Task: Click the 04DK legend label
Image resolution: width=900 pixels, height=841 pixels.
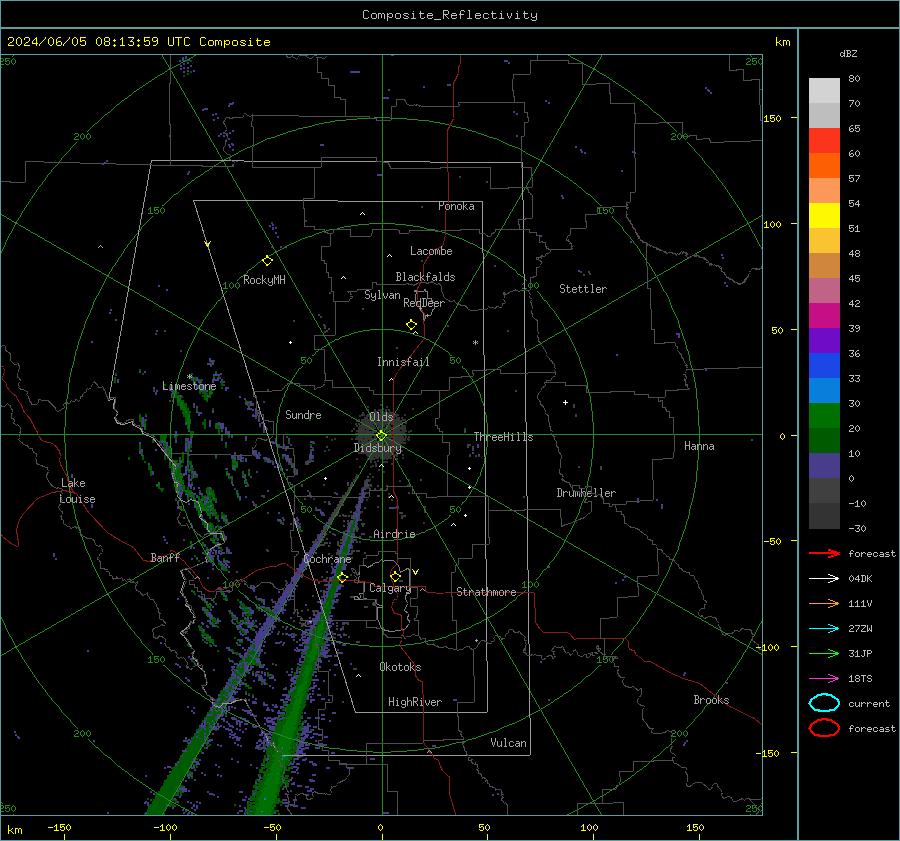Action: pos(860,578)
